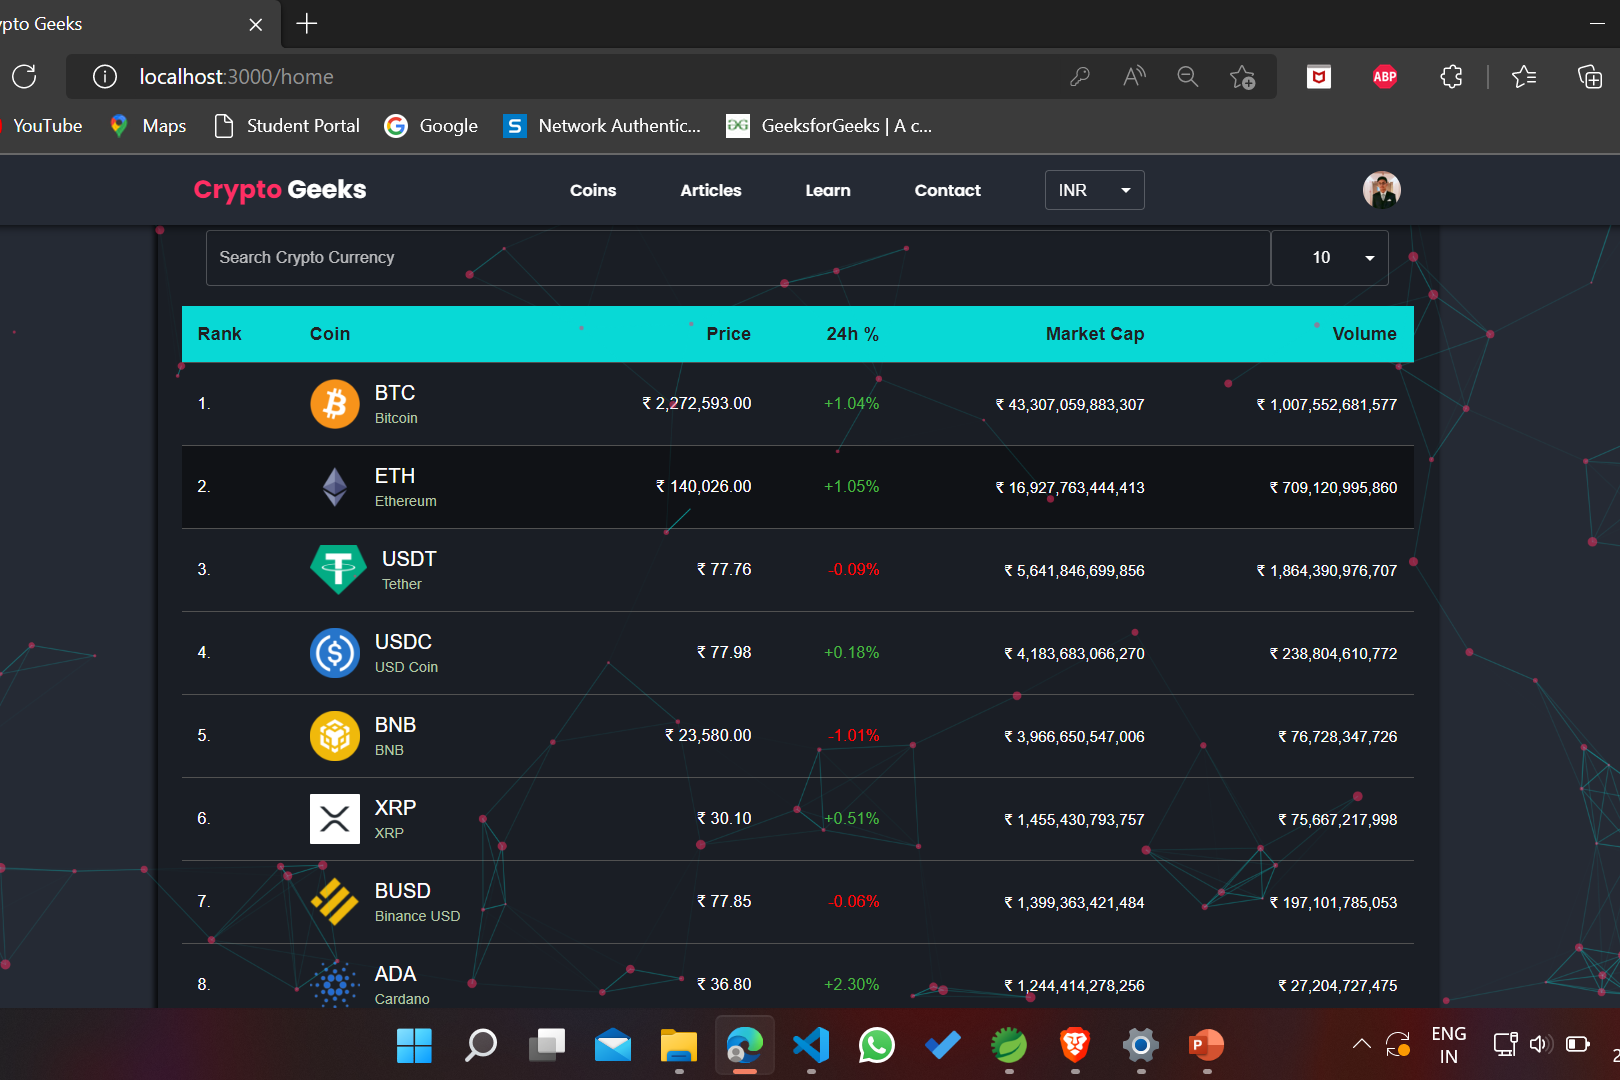
Task: Click the Crypto Geeks logo link
Action: point(280,189)
